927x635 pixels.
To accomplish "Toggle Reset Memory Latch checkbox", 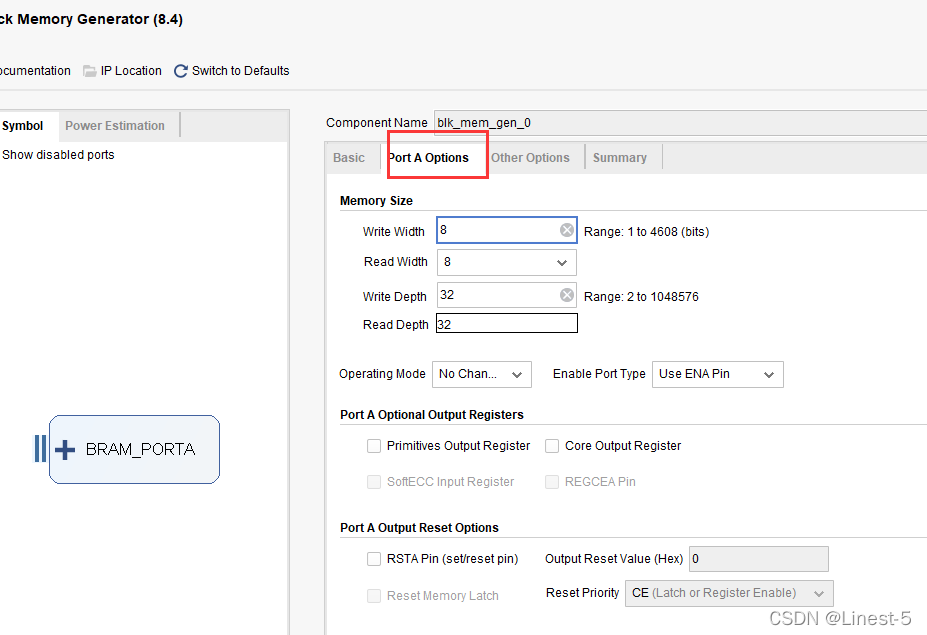I will [374, 595].
